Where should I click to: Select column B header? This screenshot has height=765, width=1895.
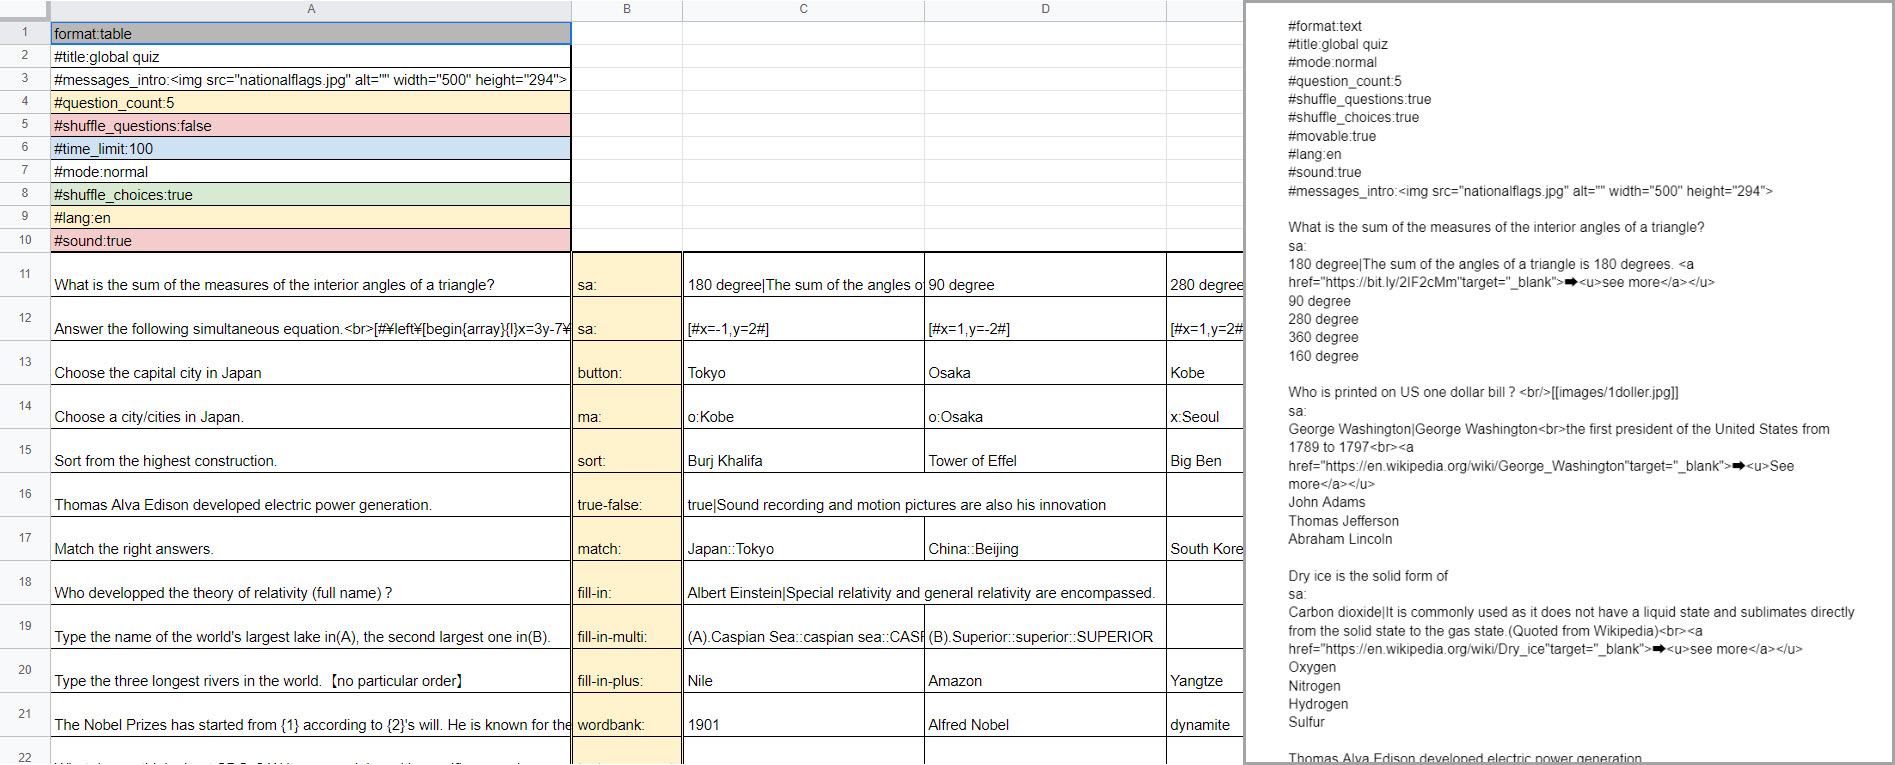pos(626,9)
